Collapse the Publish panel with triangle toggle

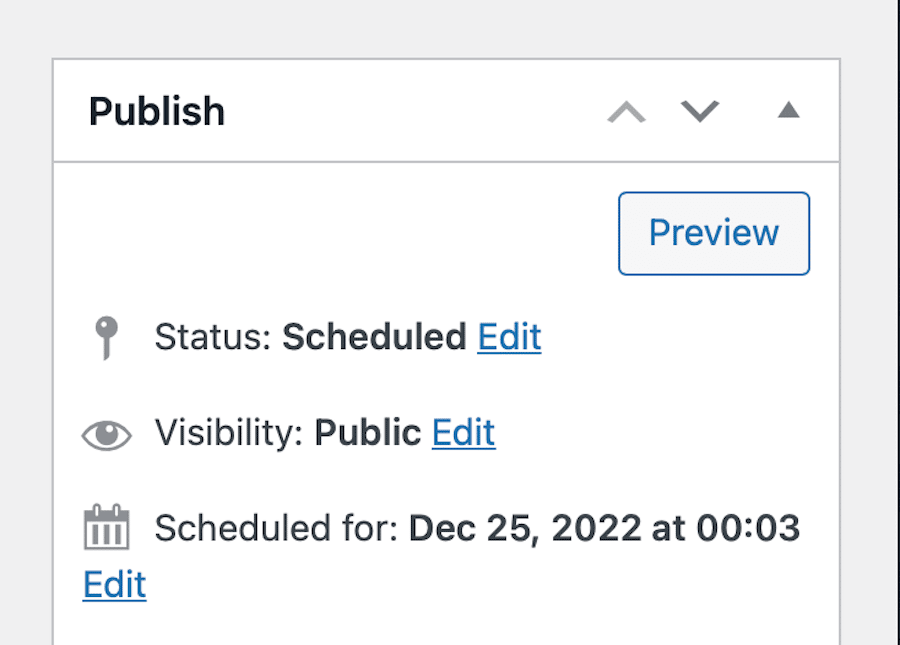click(x=789, y=110)
